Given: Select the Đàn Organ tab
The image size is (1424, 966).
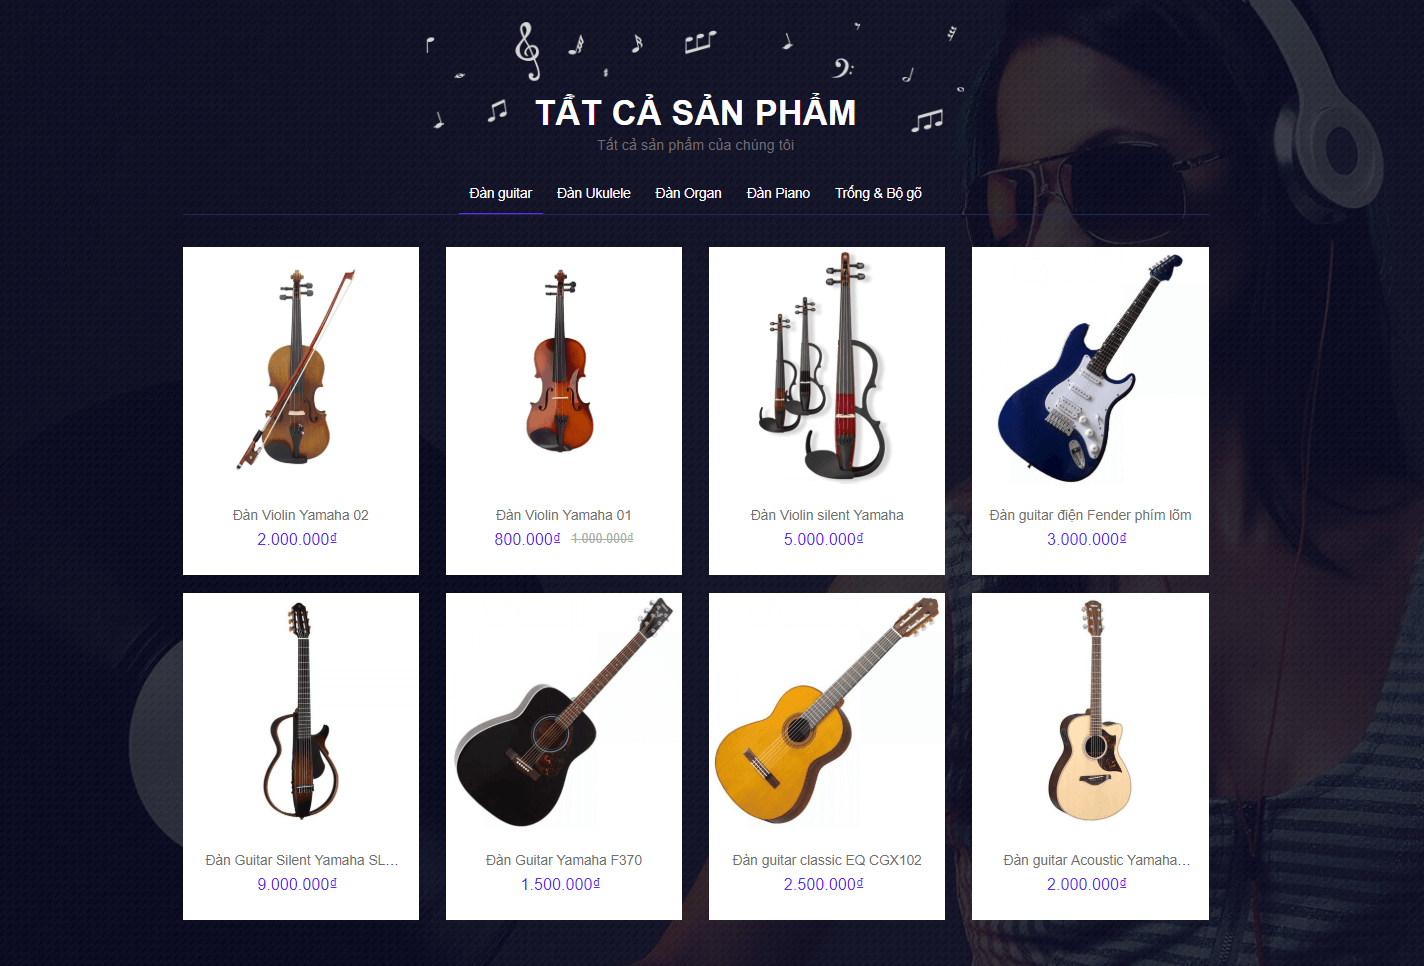Looking at the screenshot, I should coord(688,193).
